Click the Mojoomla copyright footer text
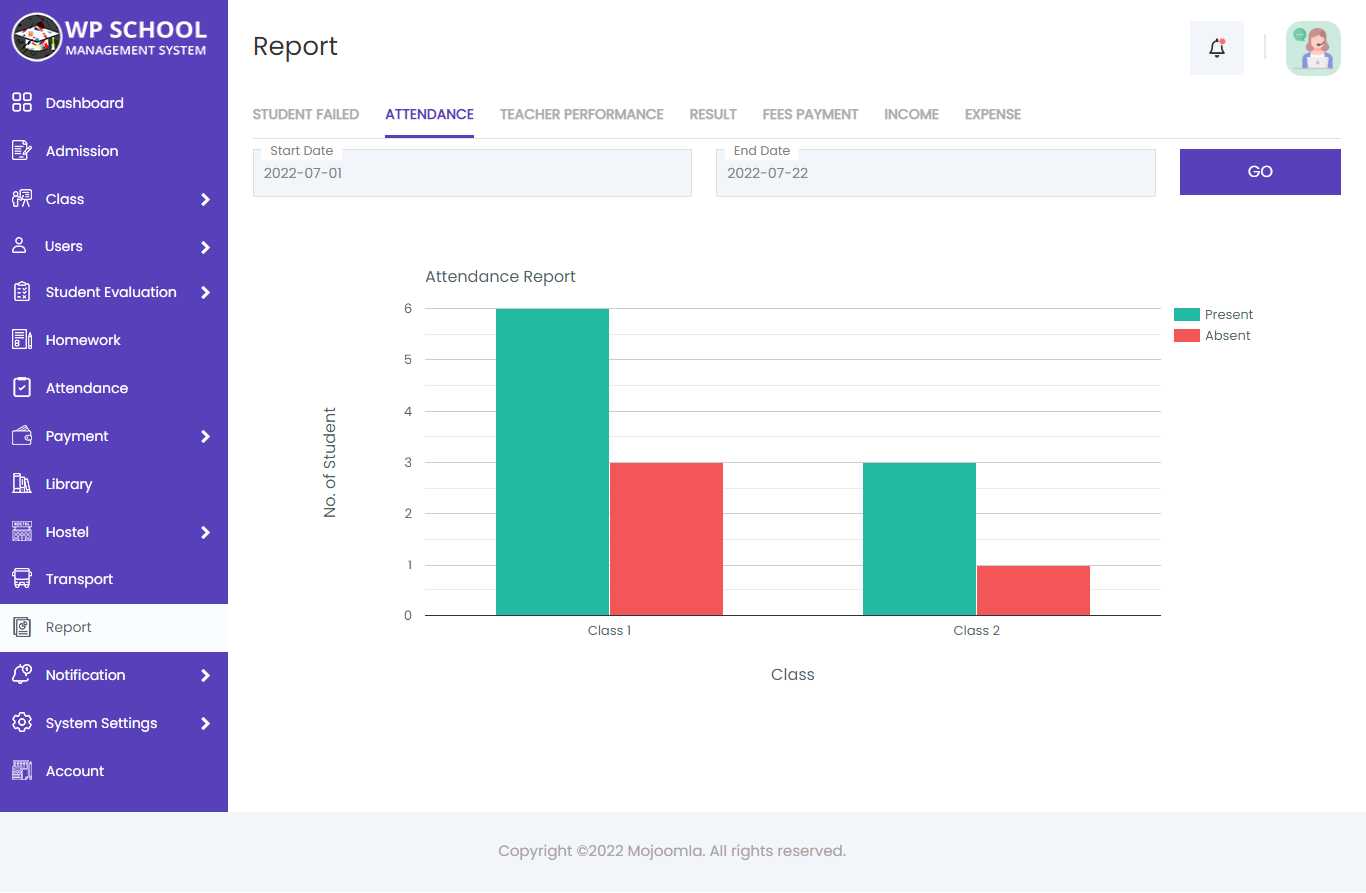The width and height of the screenshot is (1366, 893). tap(672, 852)
